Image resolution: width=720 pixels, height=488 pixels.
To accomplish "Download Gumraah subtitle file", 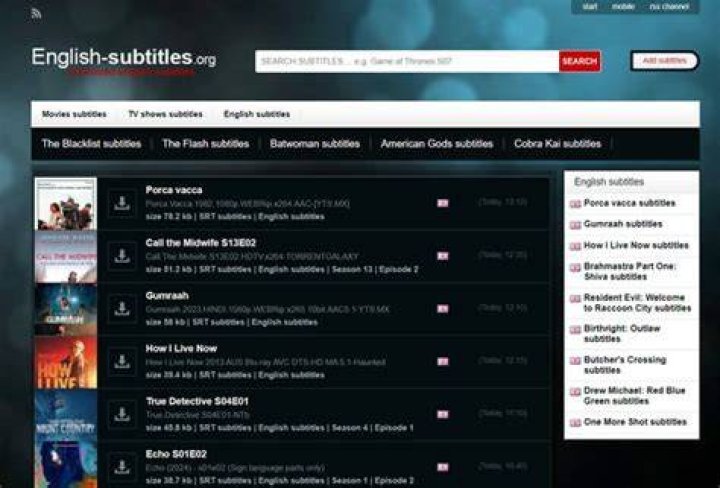I will (x=122, y=309).
